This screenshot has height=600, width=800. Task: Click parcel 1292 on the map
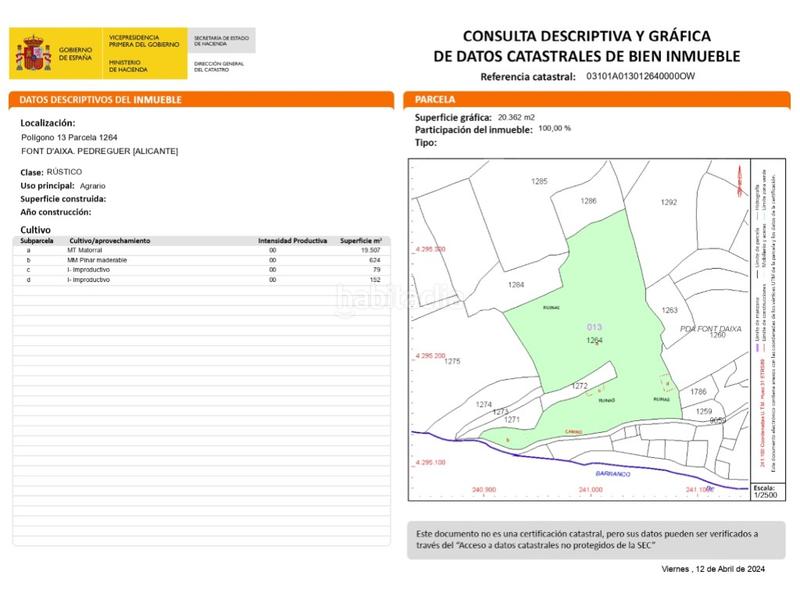coord(669,202)
